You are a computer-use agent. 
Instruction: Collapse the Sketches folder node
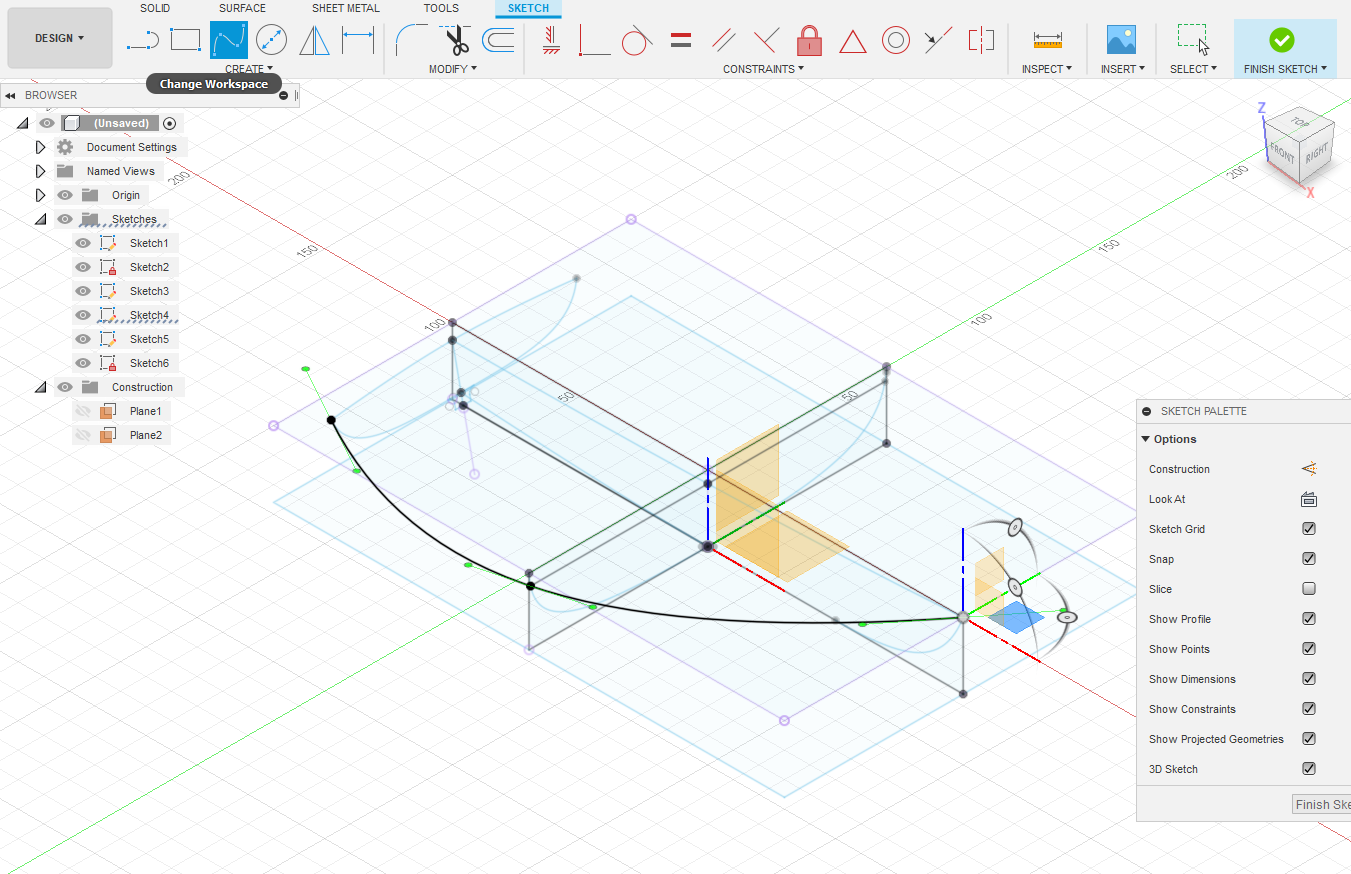40,219
